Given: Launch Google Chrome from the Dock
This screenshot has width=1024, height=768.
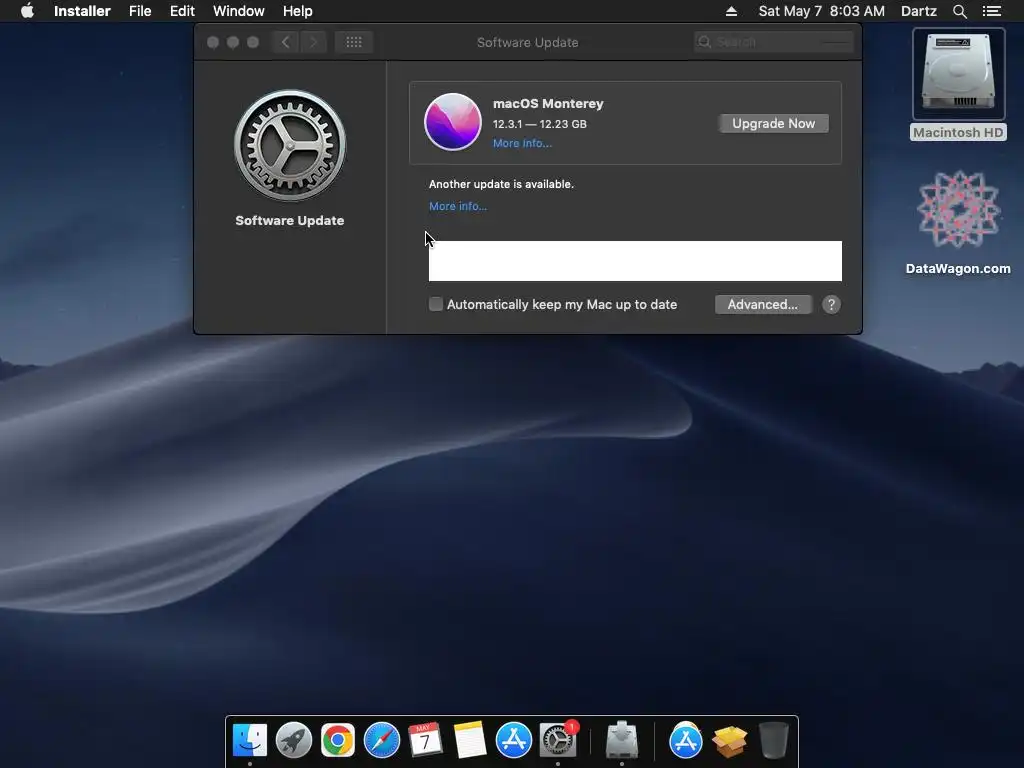Looking at the screenshot, I should (338, 740).
